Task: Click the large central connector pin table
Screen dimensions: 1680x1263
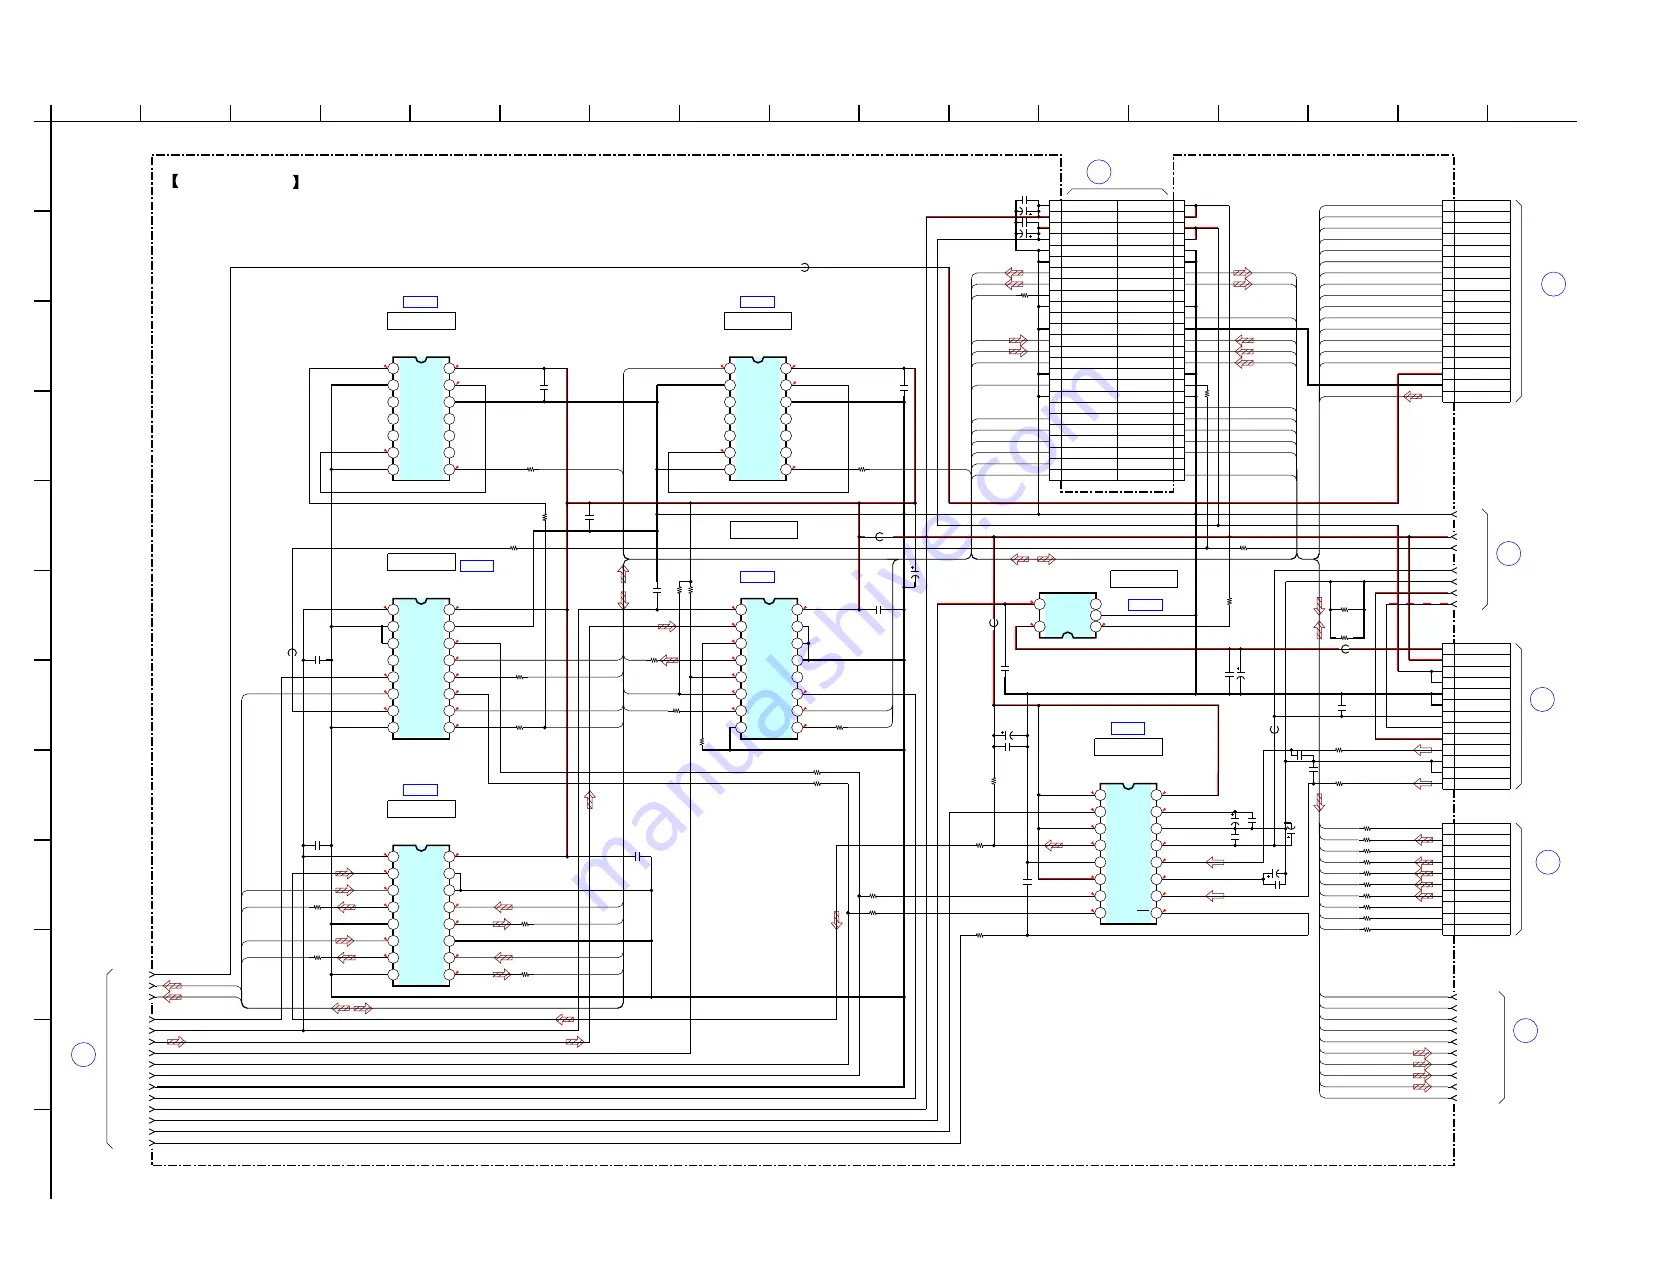Action: tap(1117, 341)
